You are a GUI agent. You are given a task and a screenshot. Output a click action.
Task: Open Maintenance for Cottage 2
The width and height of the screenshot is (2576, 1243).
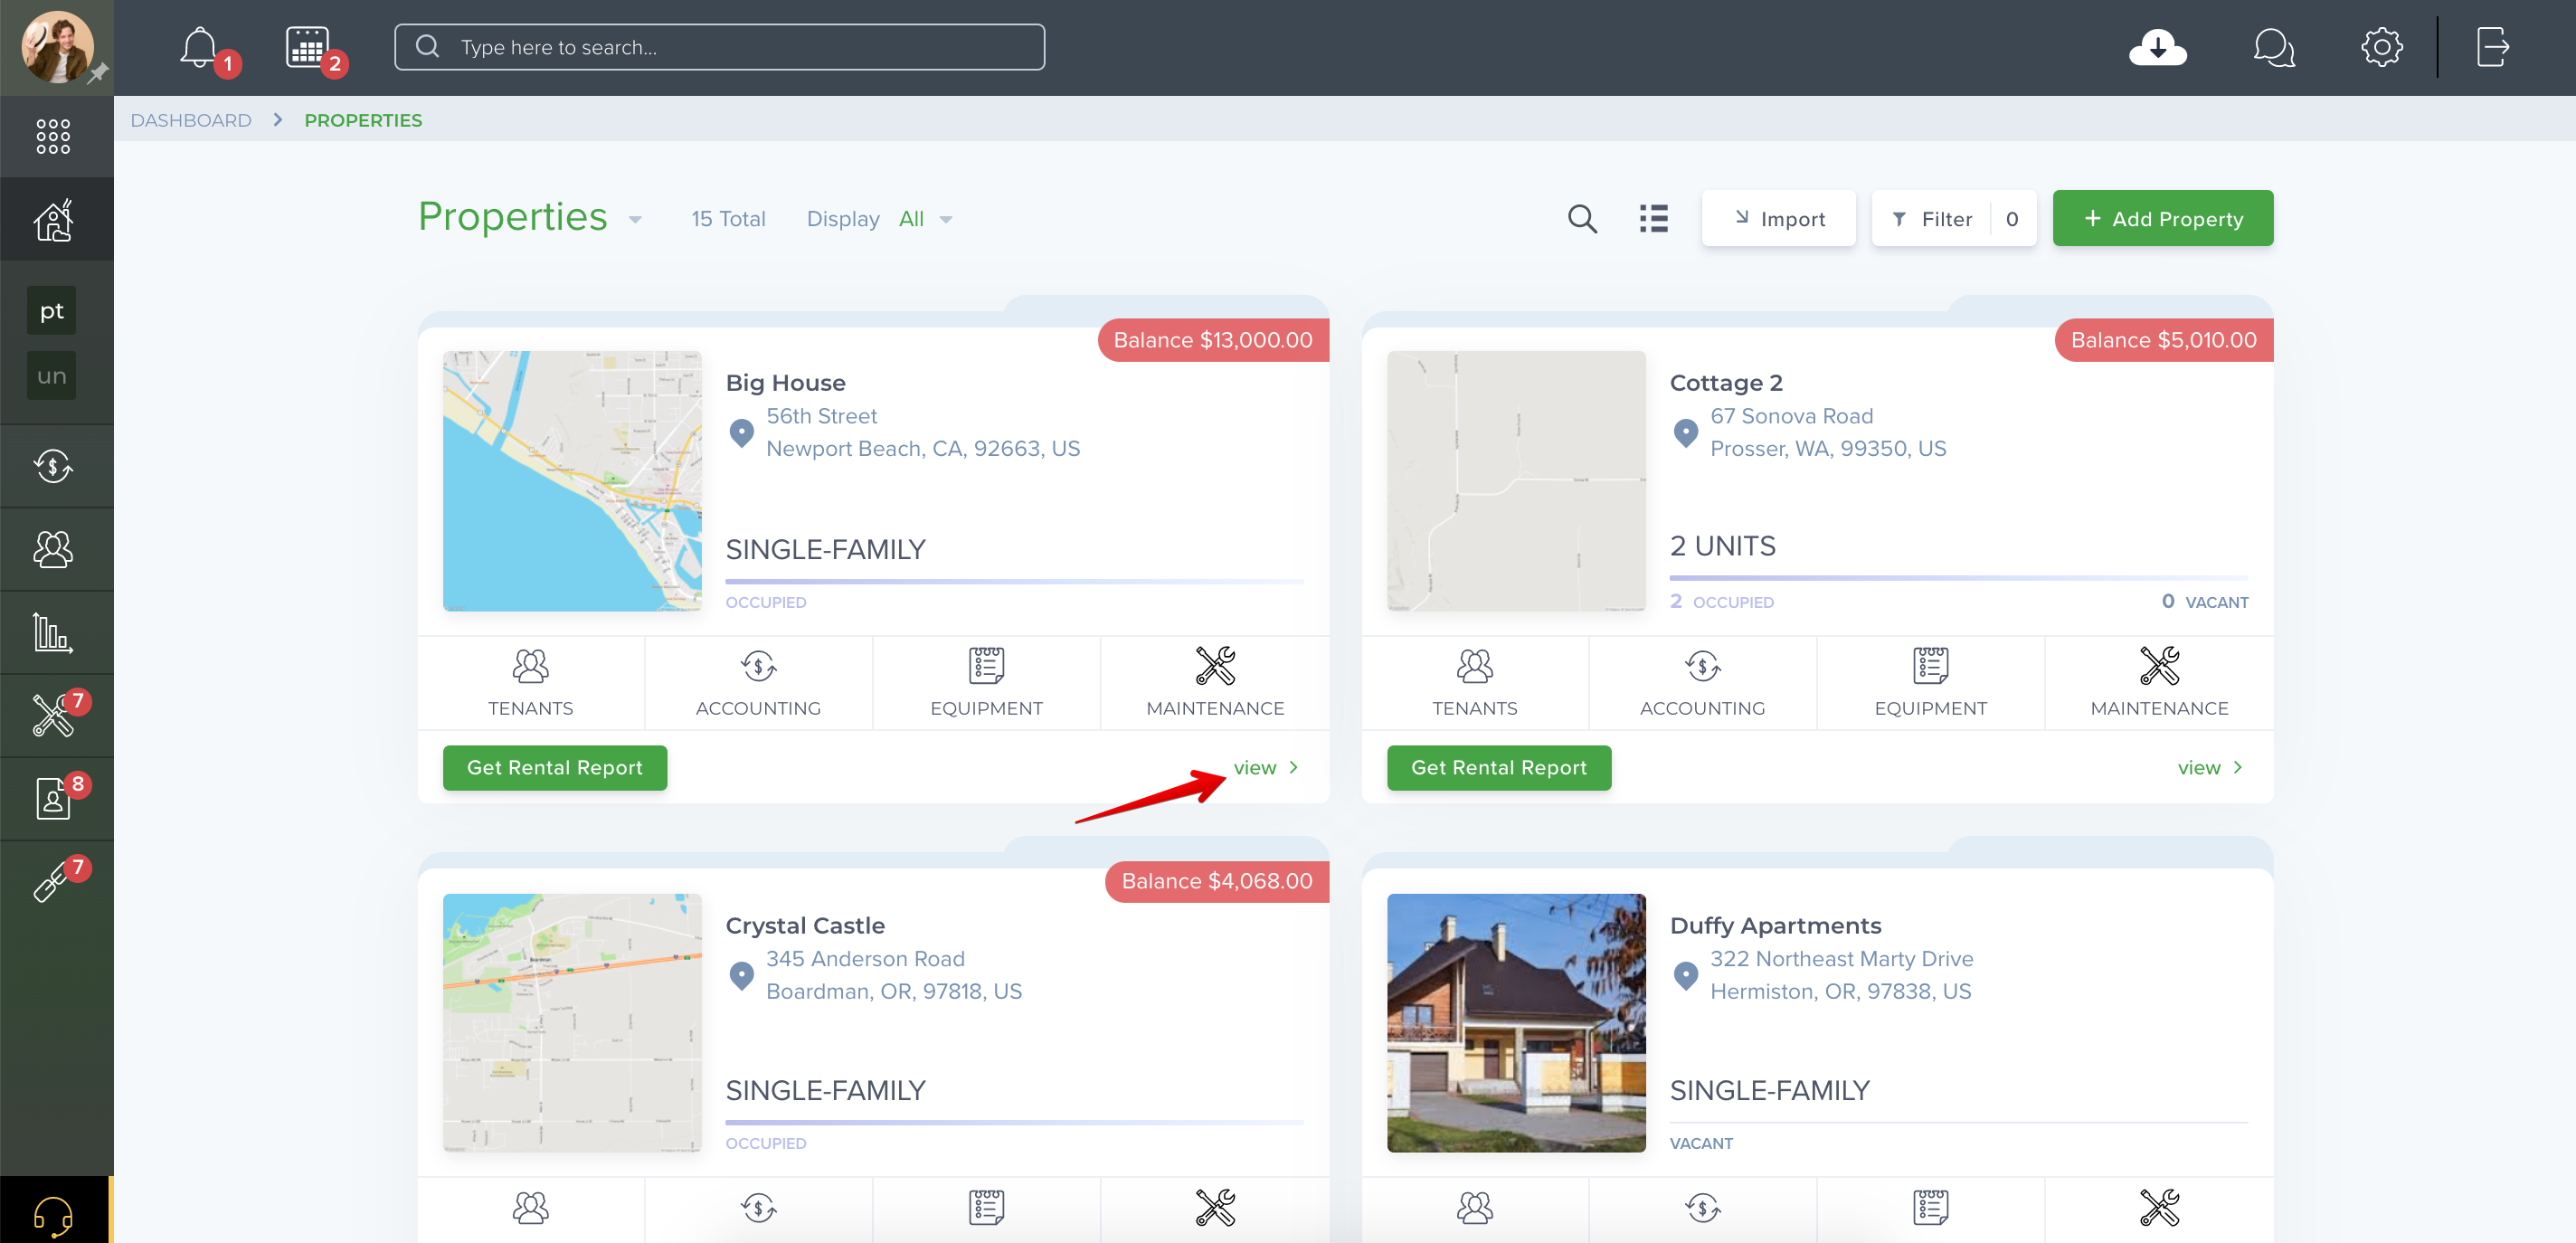tap(2159, 683)
